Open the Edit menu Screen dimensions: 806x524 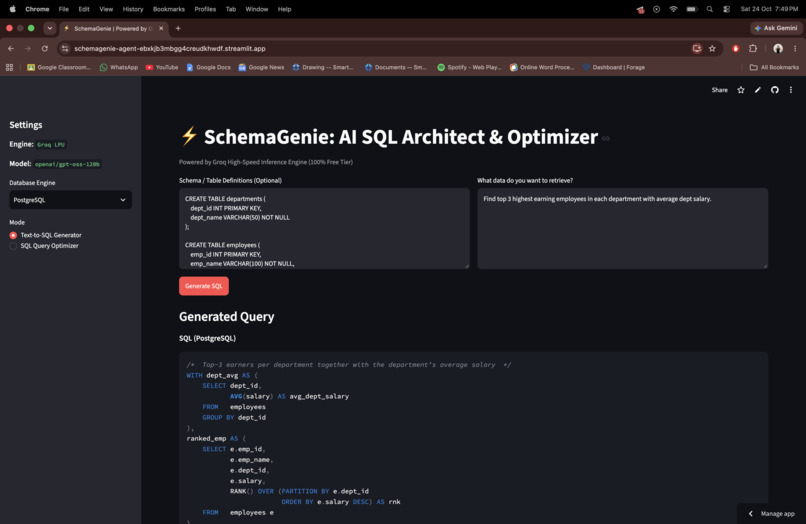(84, 9)
